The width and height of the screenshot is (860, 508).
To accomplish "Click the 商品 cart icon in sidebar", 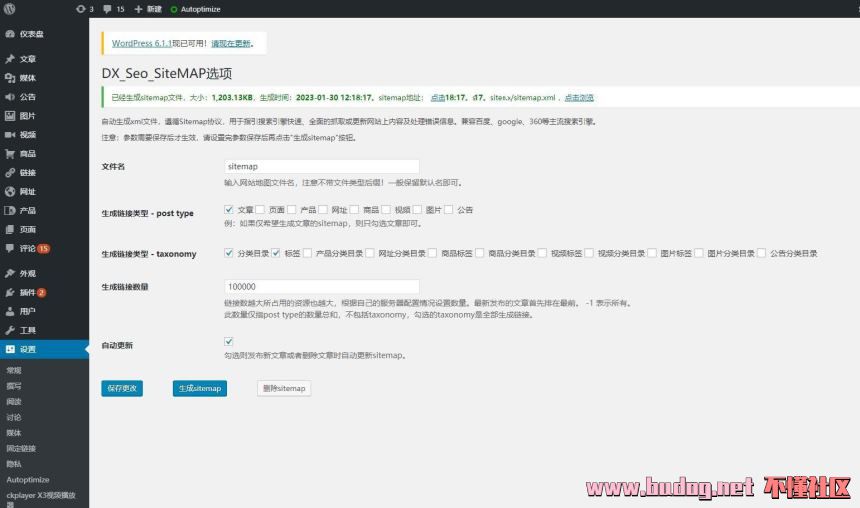I will tap(10, 154).
